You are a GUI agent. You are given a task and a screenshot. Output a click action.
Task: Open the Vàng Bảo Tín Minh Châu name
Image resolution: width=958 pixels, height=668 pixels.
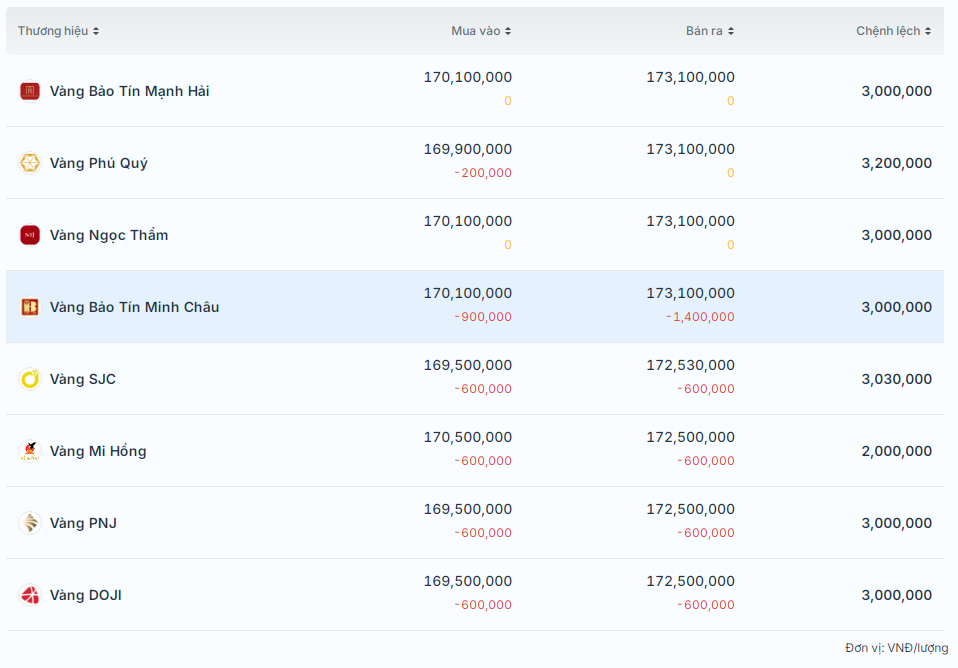(134, 307)
